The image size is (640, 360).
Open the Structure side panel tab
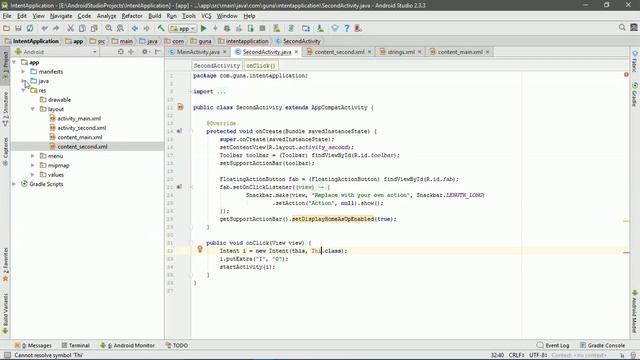click(x=5, y=109)
